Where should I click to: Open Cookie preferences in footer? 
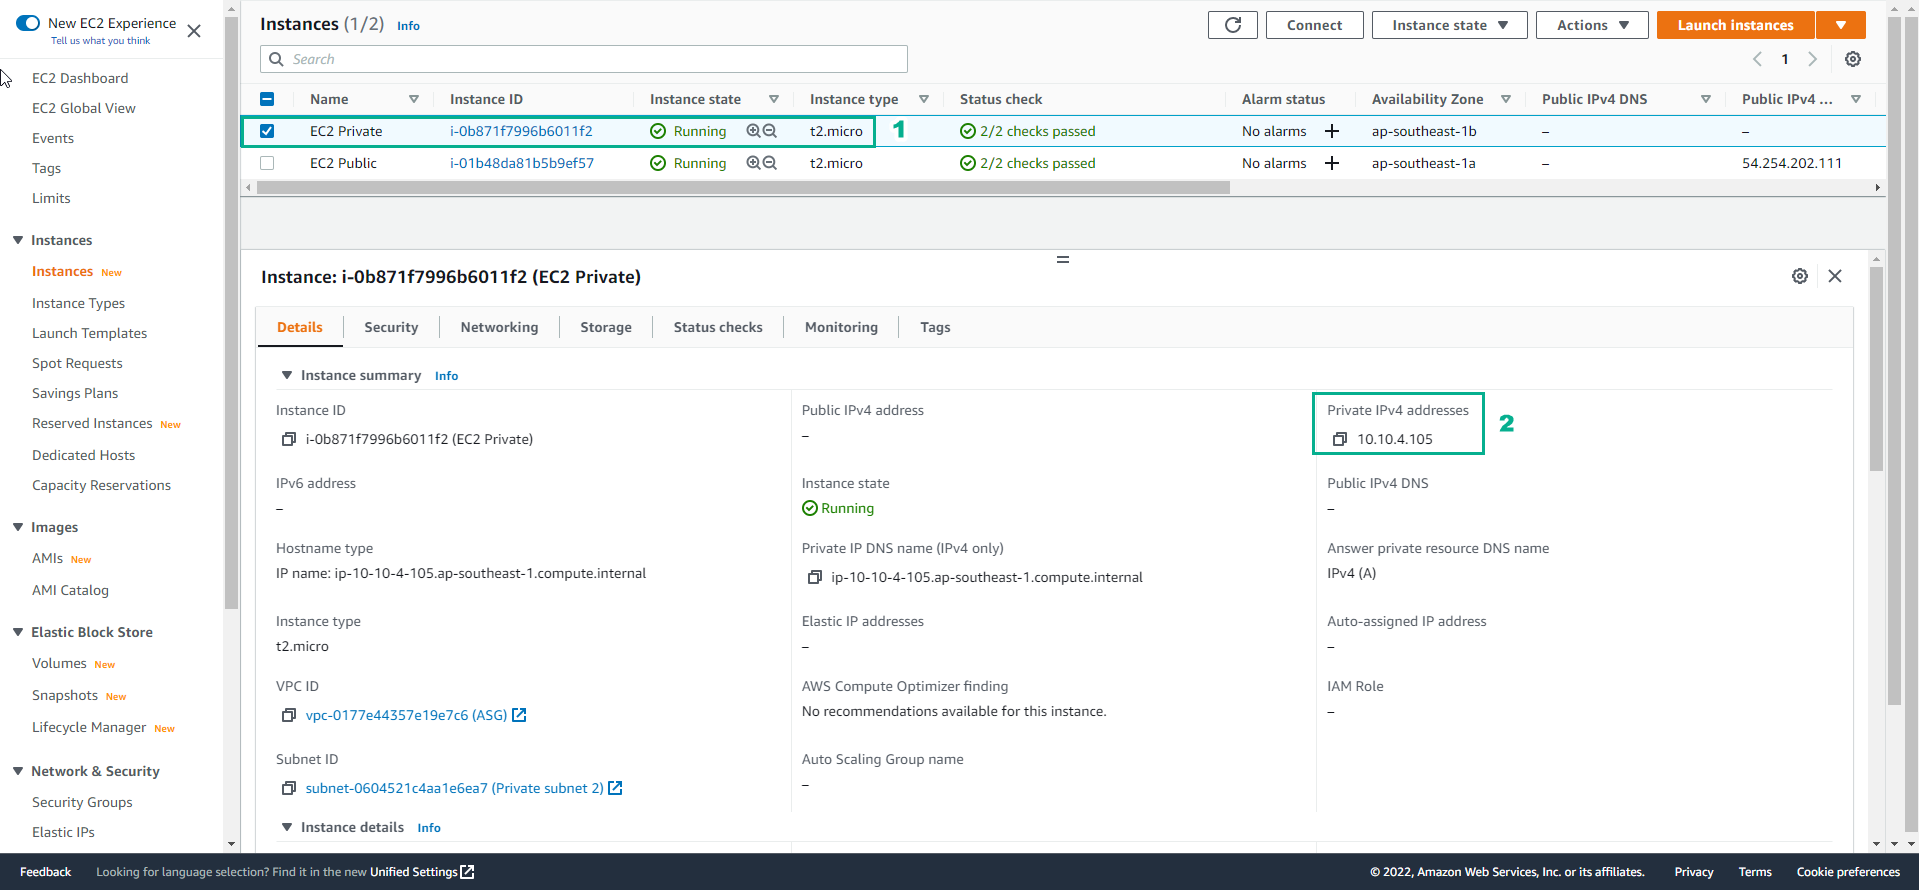(1848, 872)
